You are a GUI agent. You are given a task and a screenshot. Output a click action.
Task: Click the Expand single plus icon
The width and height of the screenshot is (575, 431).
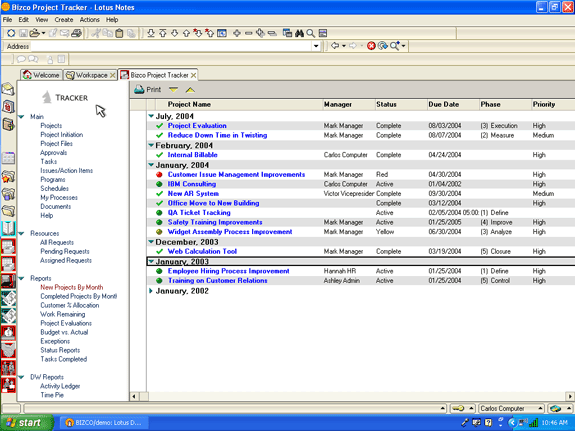click(237, 33)
